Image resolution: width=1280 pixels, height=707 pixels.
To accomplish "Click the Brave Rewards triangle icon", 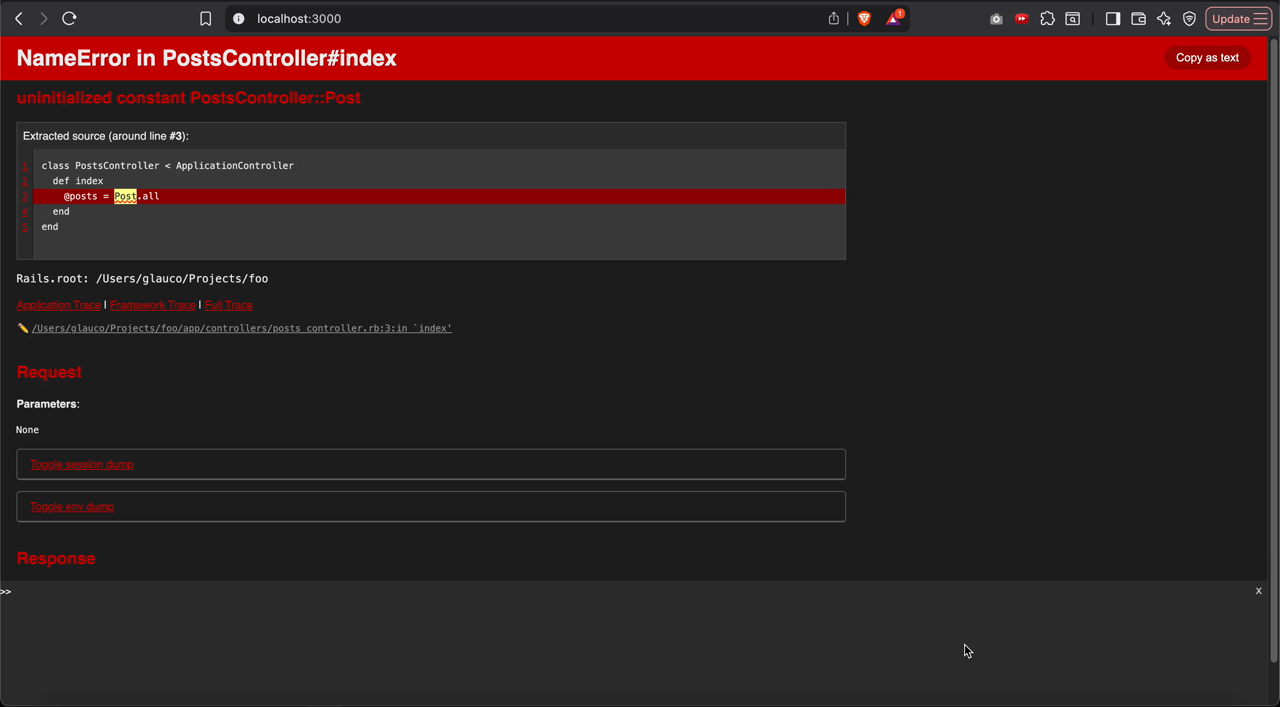I will 892,18.
